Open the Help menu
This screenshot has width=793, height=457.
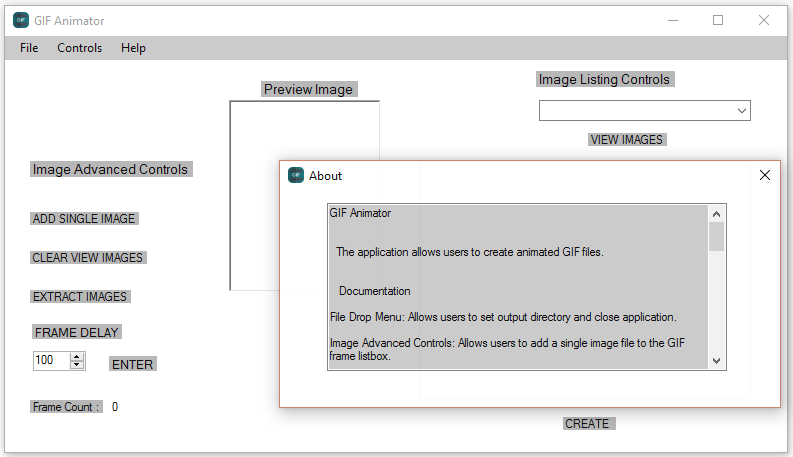tap(133, 48)
